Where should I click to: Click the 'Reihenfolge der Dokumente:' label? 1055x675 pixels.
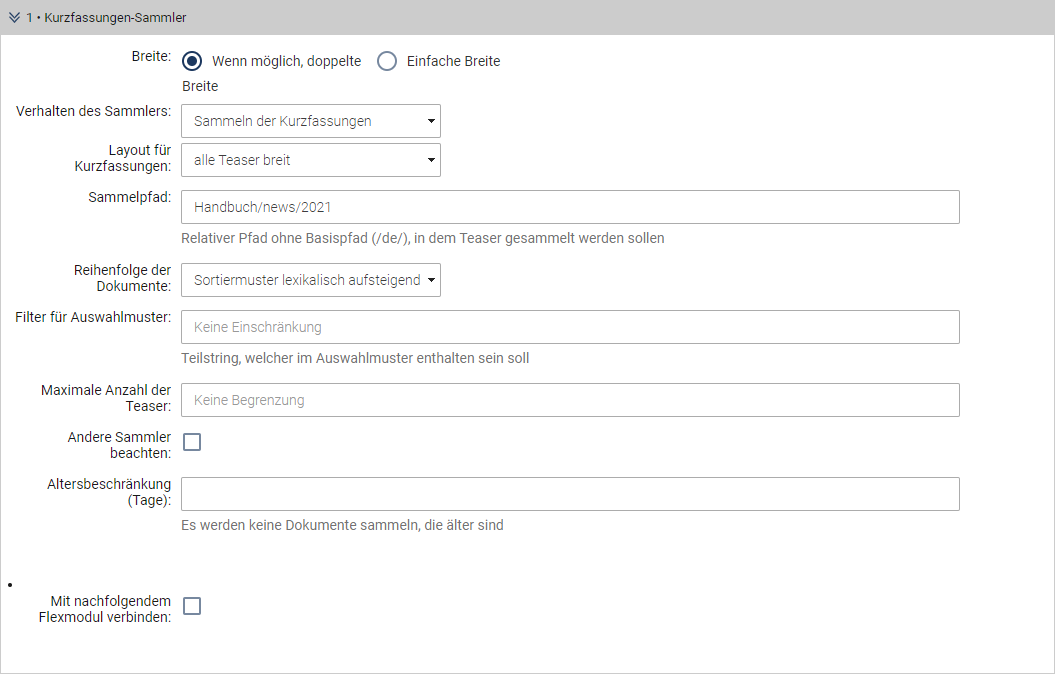tap(122, 278)
